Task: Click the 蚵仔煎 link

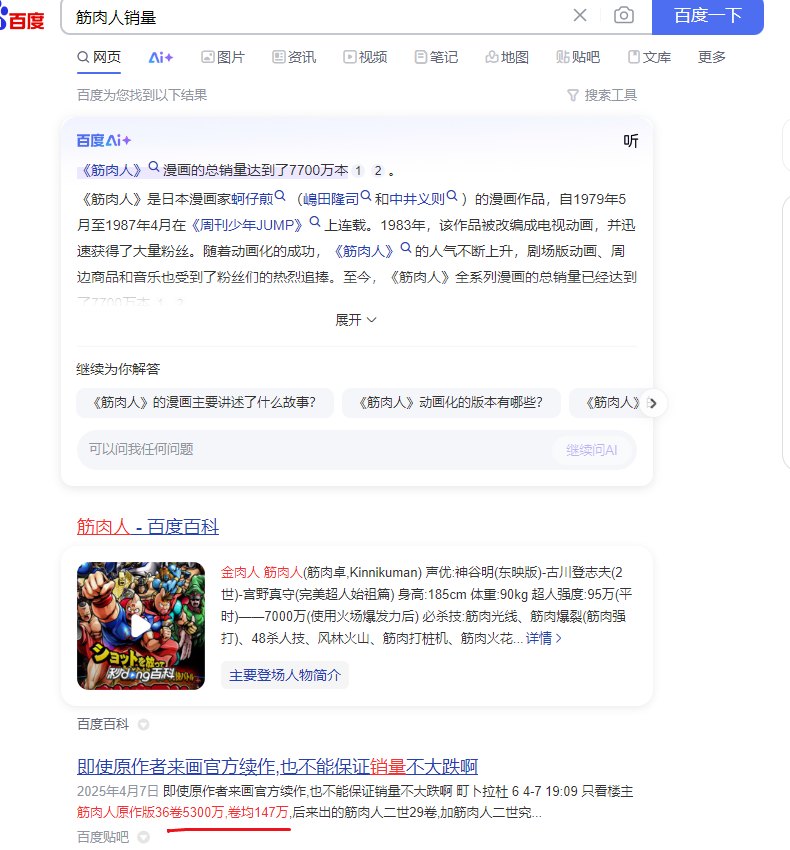Action: [x=252, y=199]
